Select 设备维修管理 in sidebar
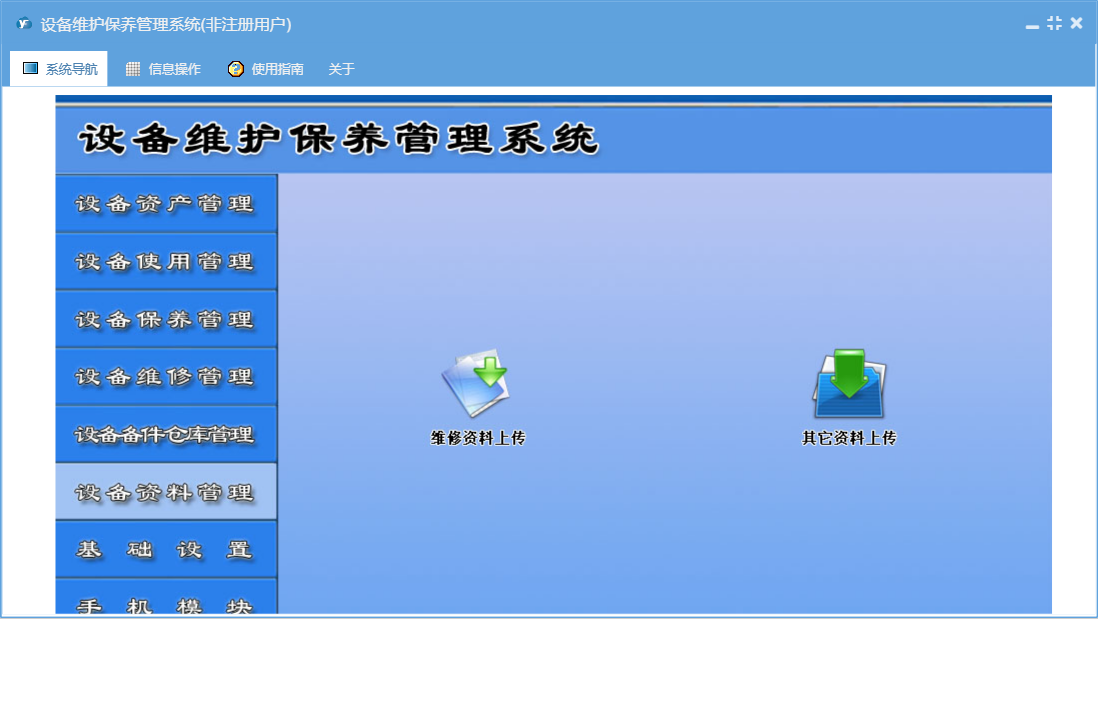1098x728 pixels. point(167,377)
